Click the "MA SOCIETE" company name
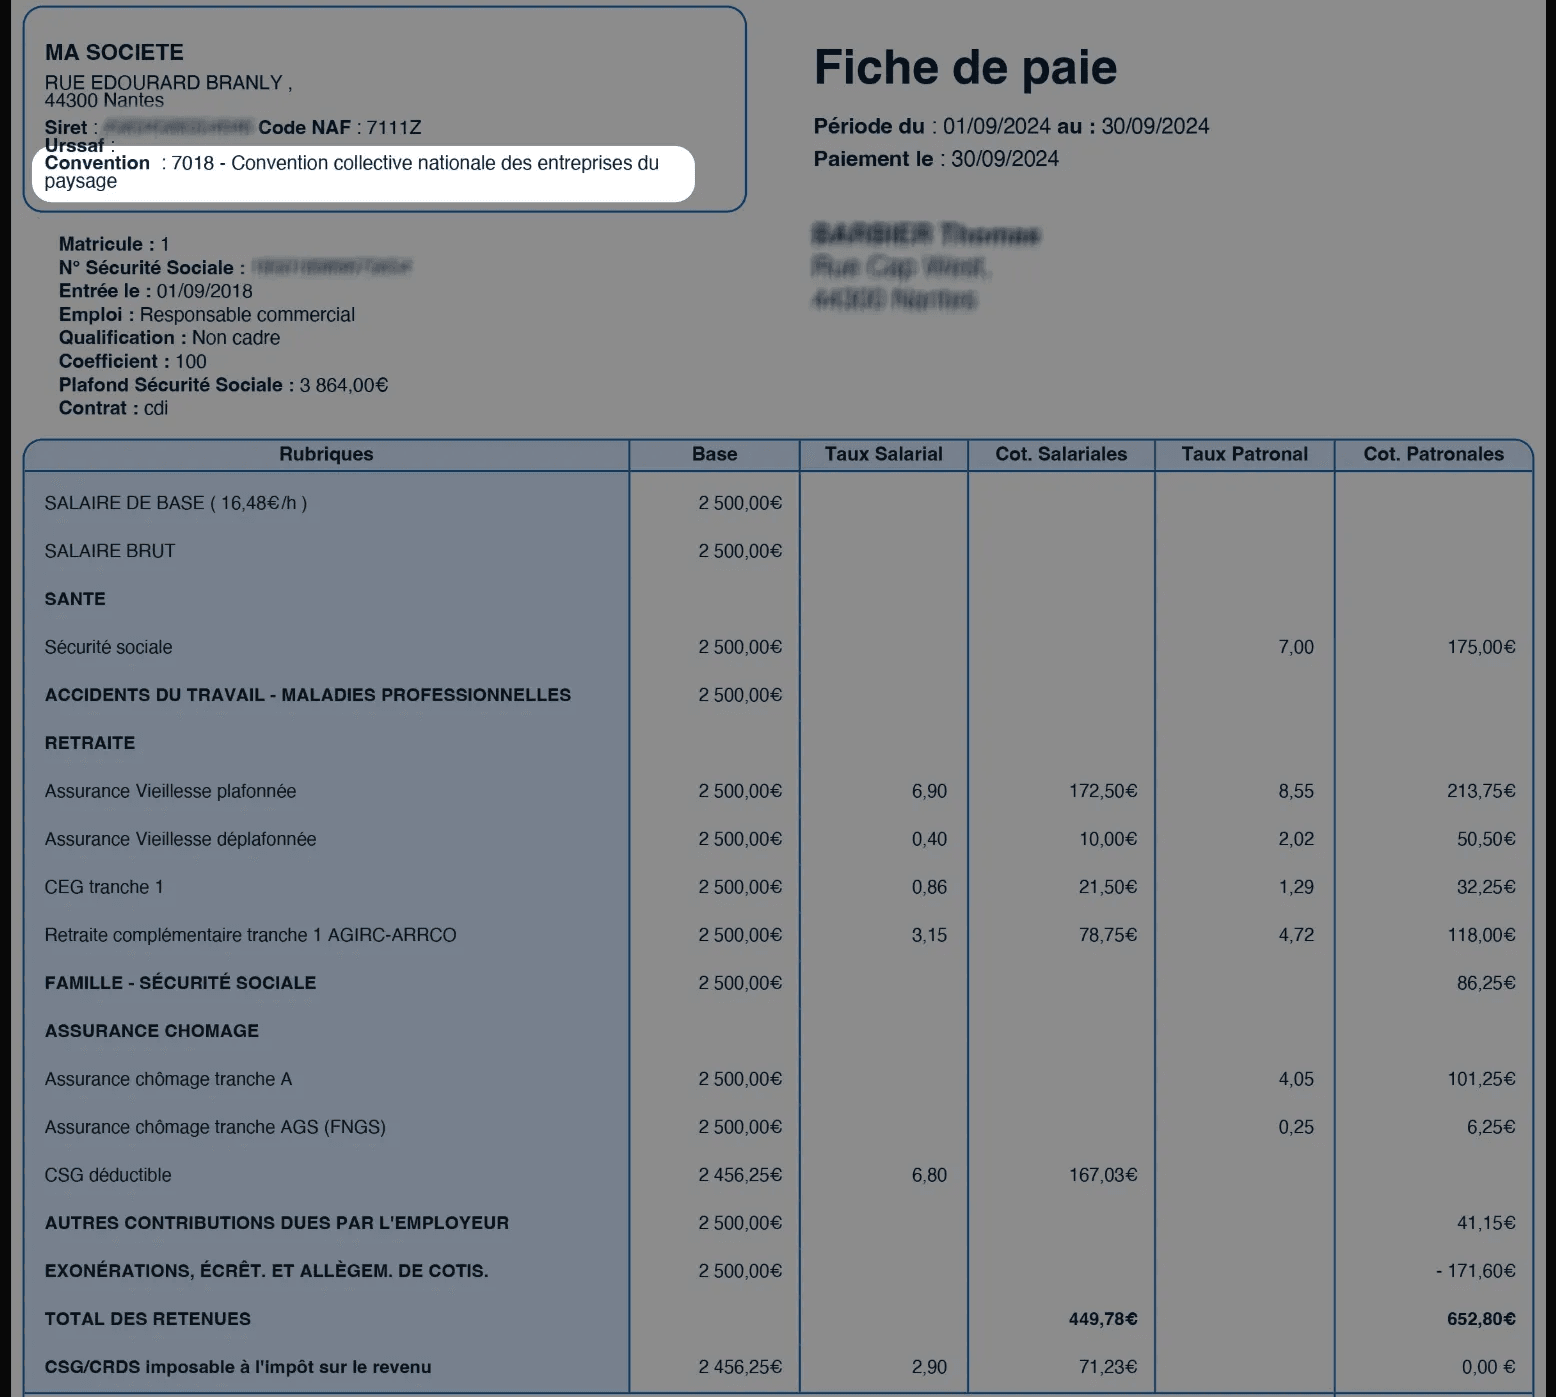1556x1397 pixels. (114, 52)
